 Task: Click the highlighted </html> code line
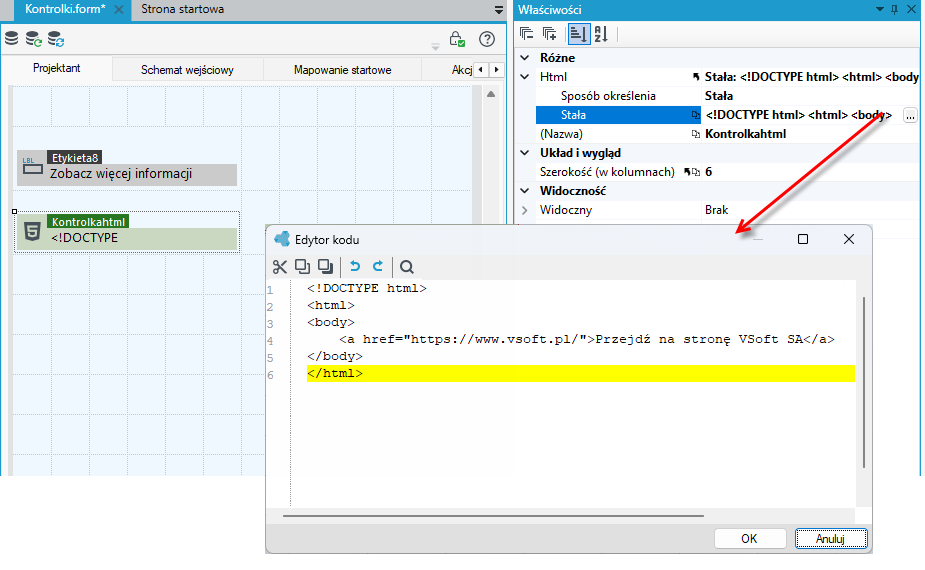580,374
